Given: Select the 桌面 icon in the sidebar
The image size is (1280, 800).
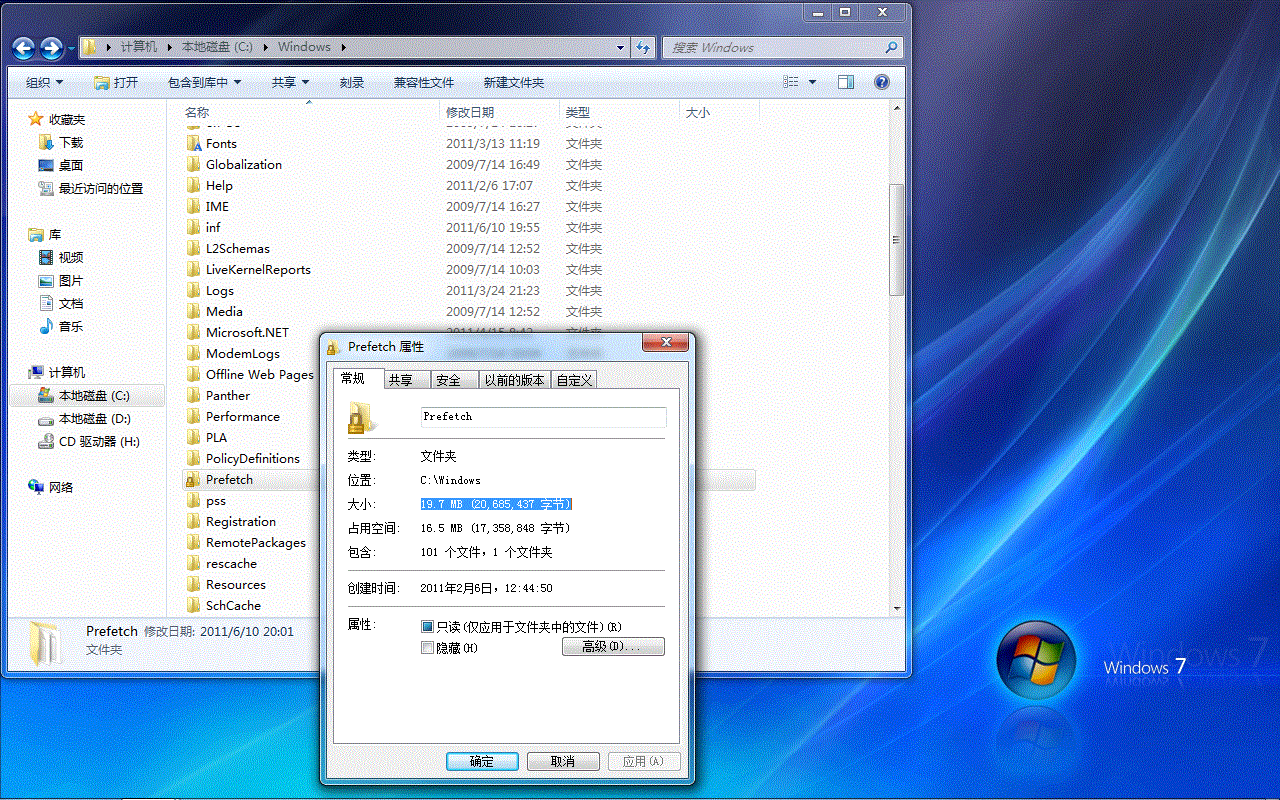Looking at the screenshot, I should click(x=45, y=165).
